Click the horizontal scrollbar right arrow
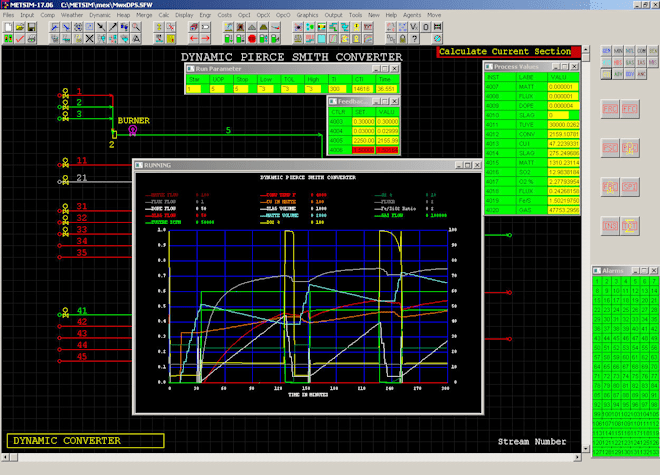 [578, 457]
